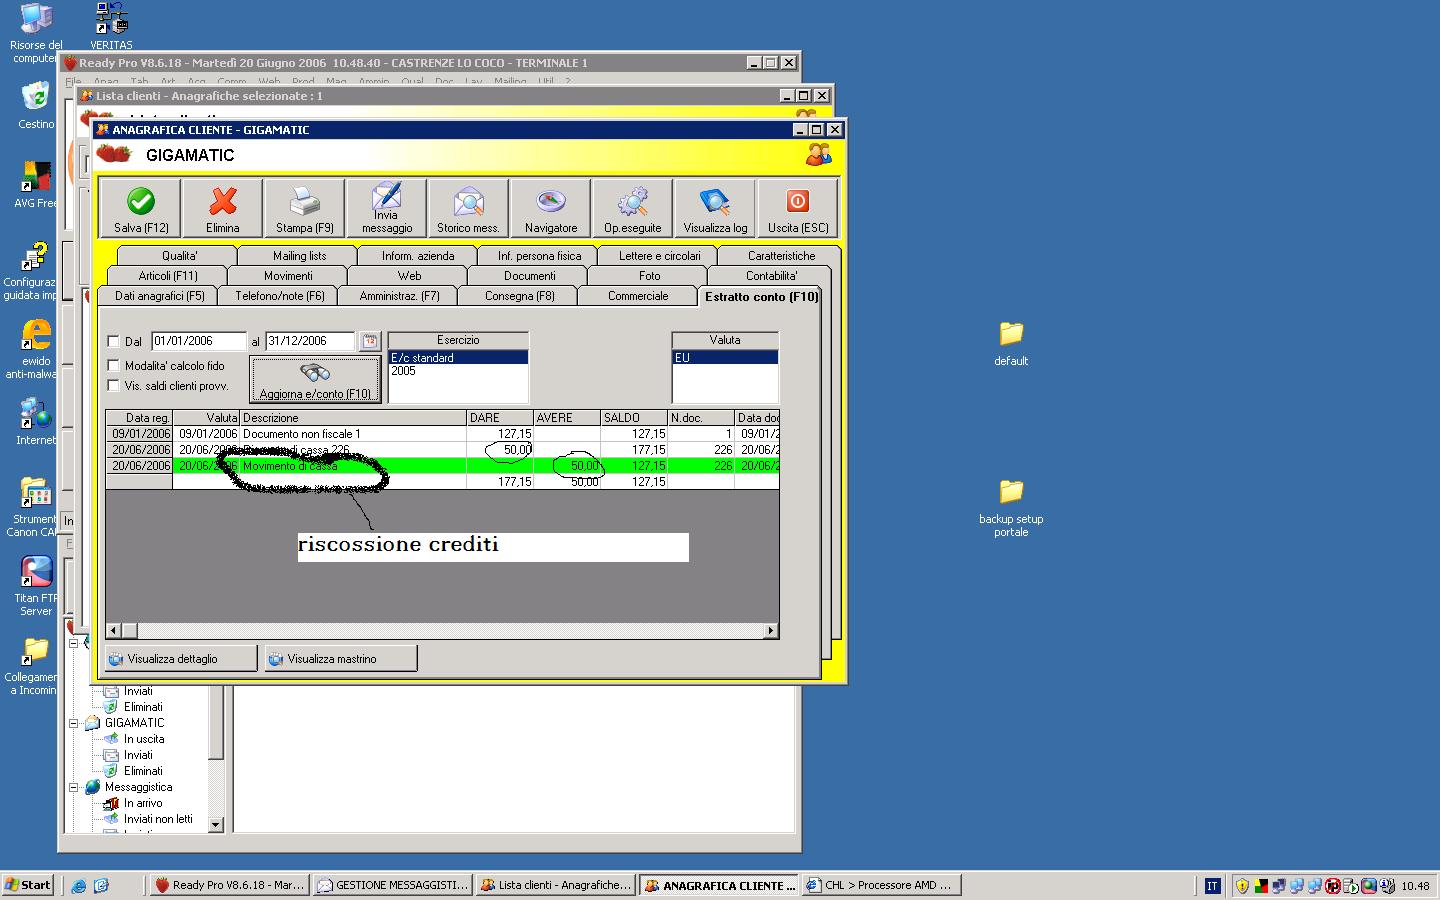Open Articoli (F11) tab
1440x900 pixels.
tap(168, 276)
